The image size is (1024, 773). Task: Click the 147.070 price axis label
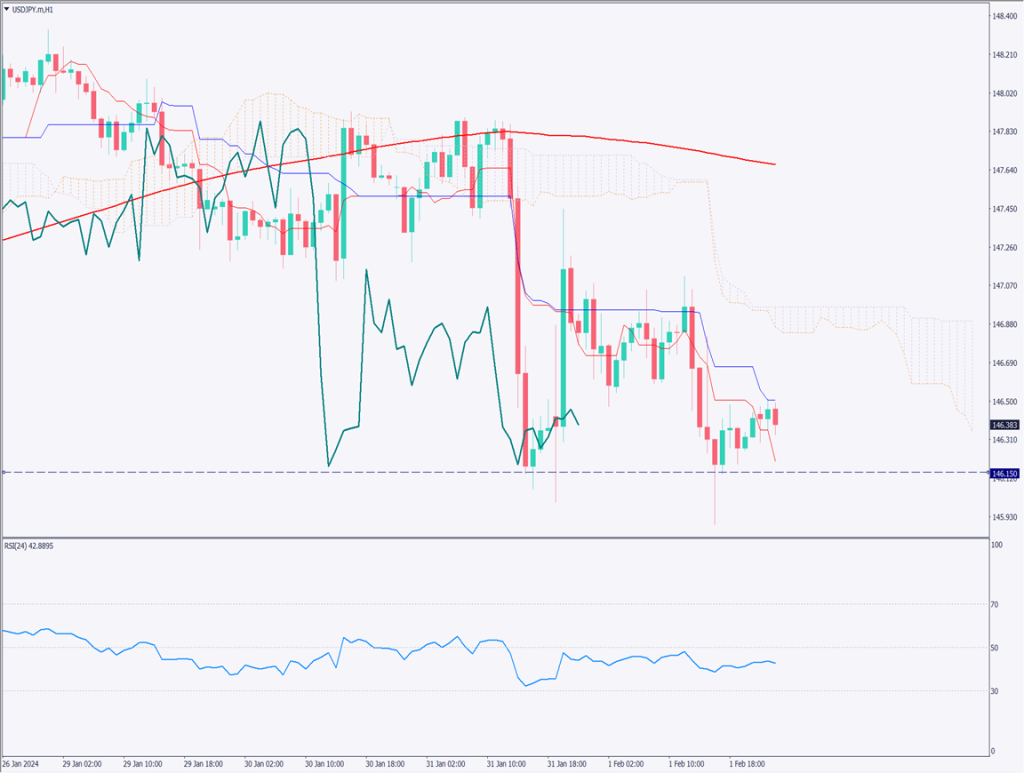(1004, 286)
